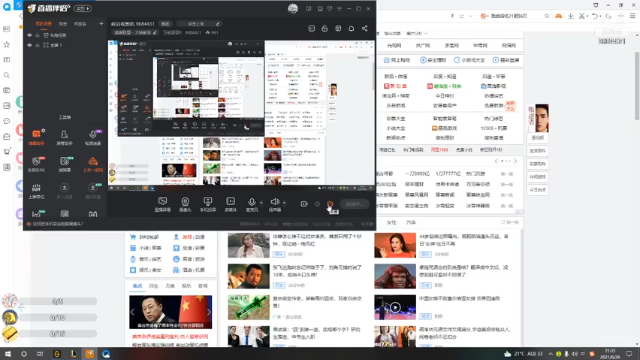This screenshot has width=640, height=360.
Task: Click the share icon in the streaming app header
Action: 364,29
